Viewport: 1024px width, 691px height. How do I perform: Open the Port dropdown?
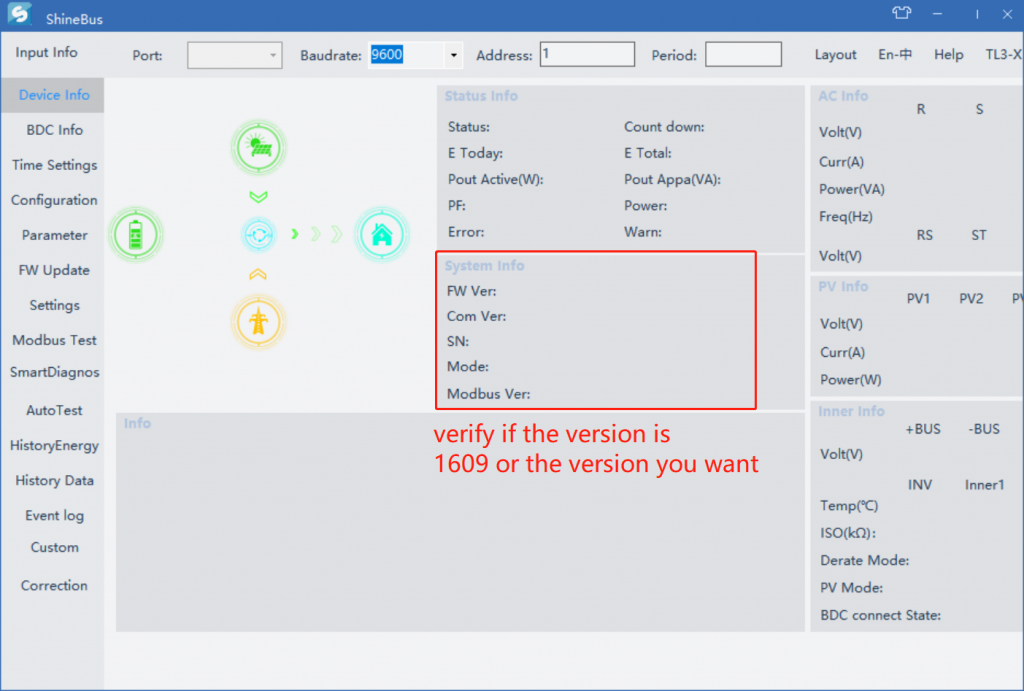[x=234, y=56]
